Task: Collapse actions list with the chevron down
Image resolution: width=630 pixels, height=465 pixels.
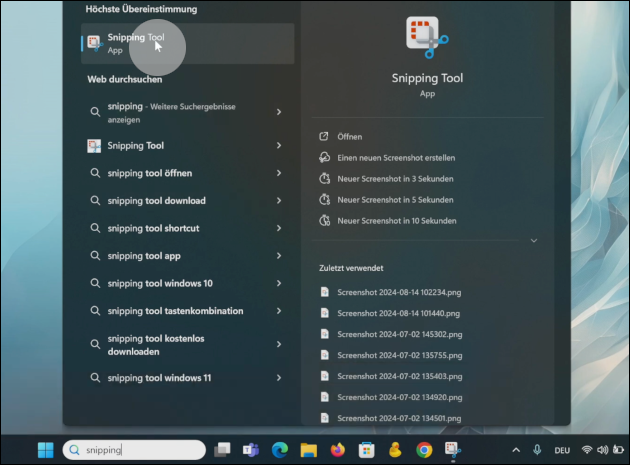Action: pos(534,241)
